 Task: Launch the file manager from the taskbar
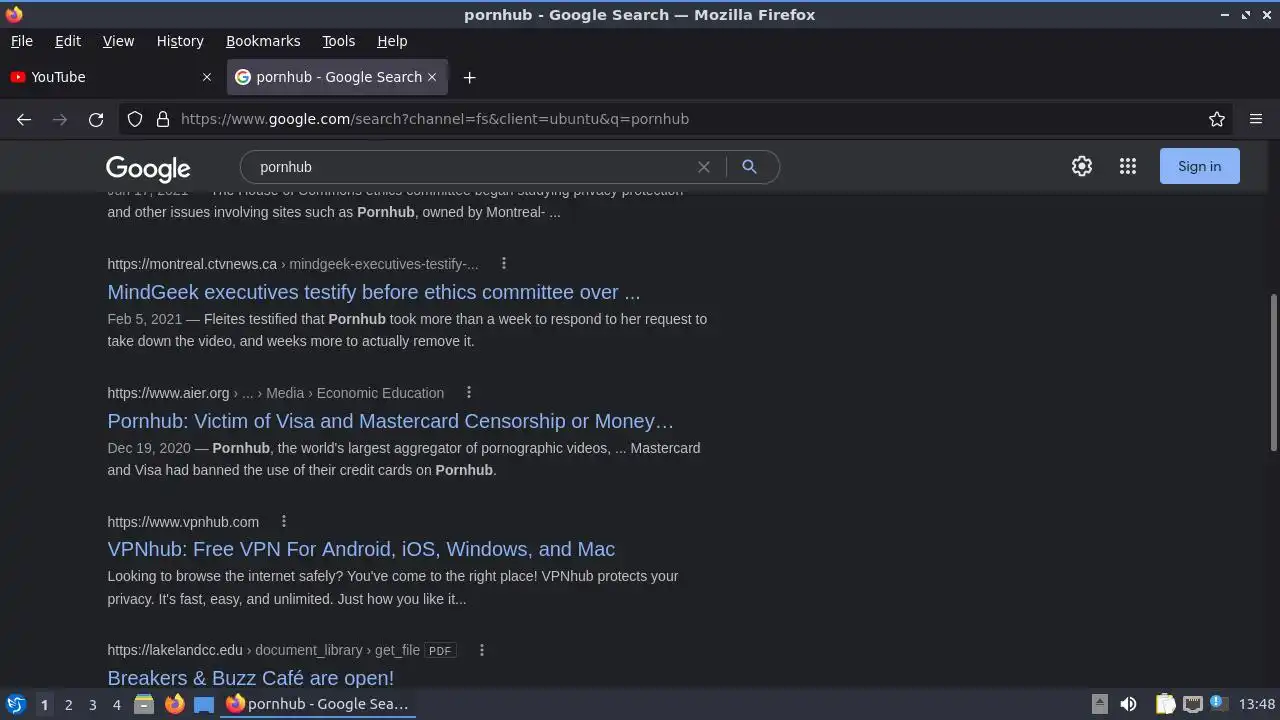[x=143, y=704]
